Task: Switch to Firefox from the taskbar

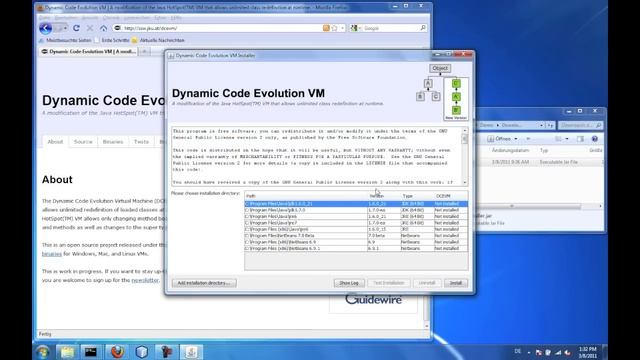Action: (x=117, y=352)
